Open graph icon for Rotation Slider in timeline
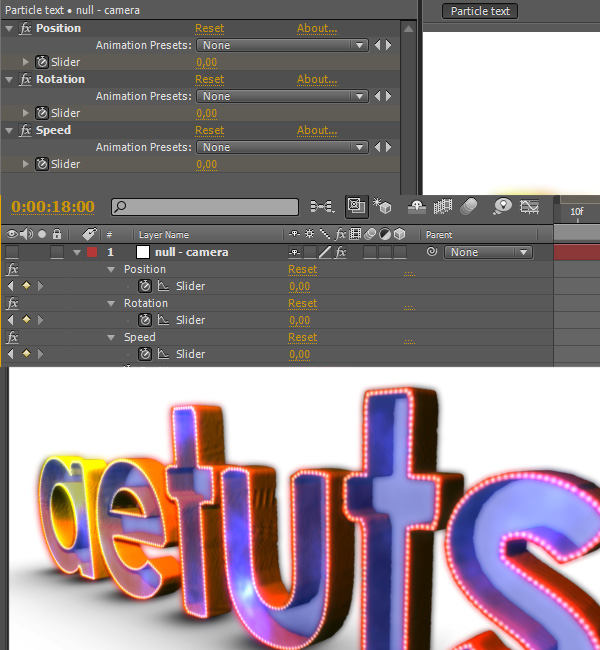This screenshot has width=600, height=650. pyautogui.click(x=163, y=320)
